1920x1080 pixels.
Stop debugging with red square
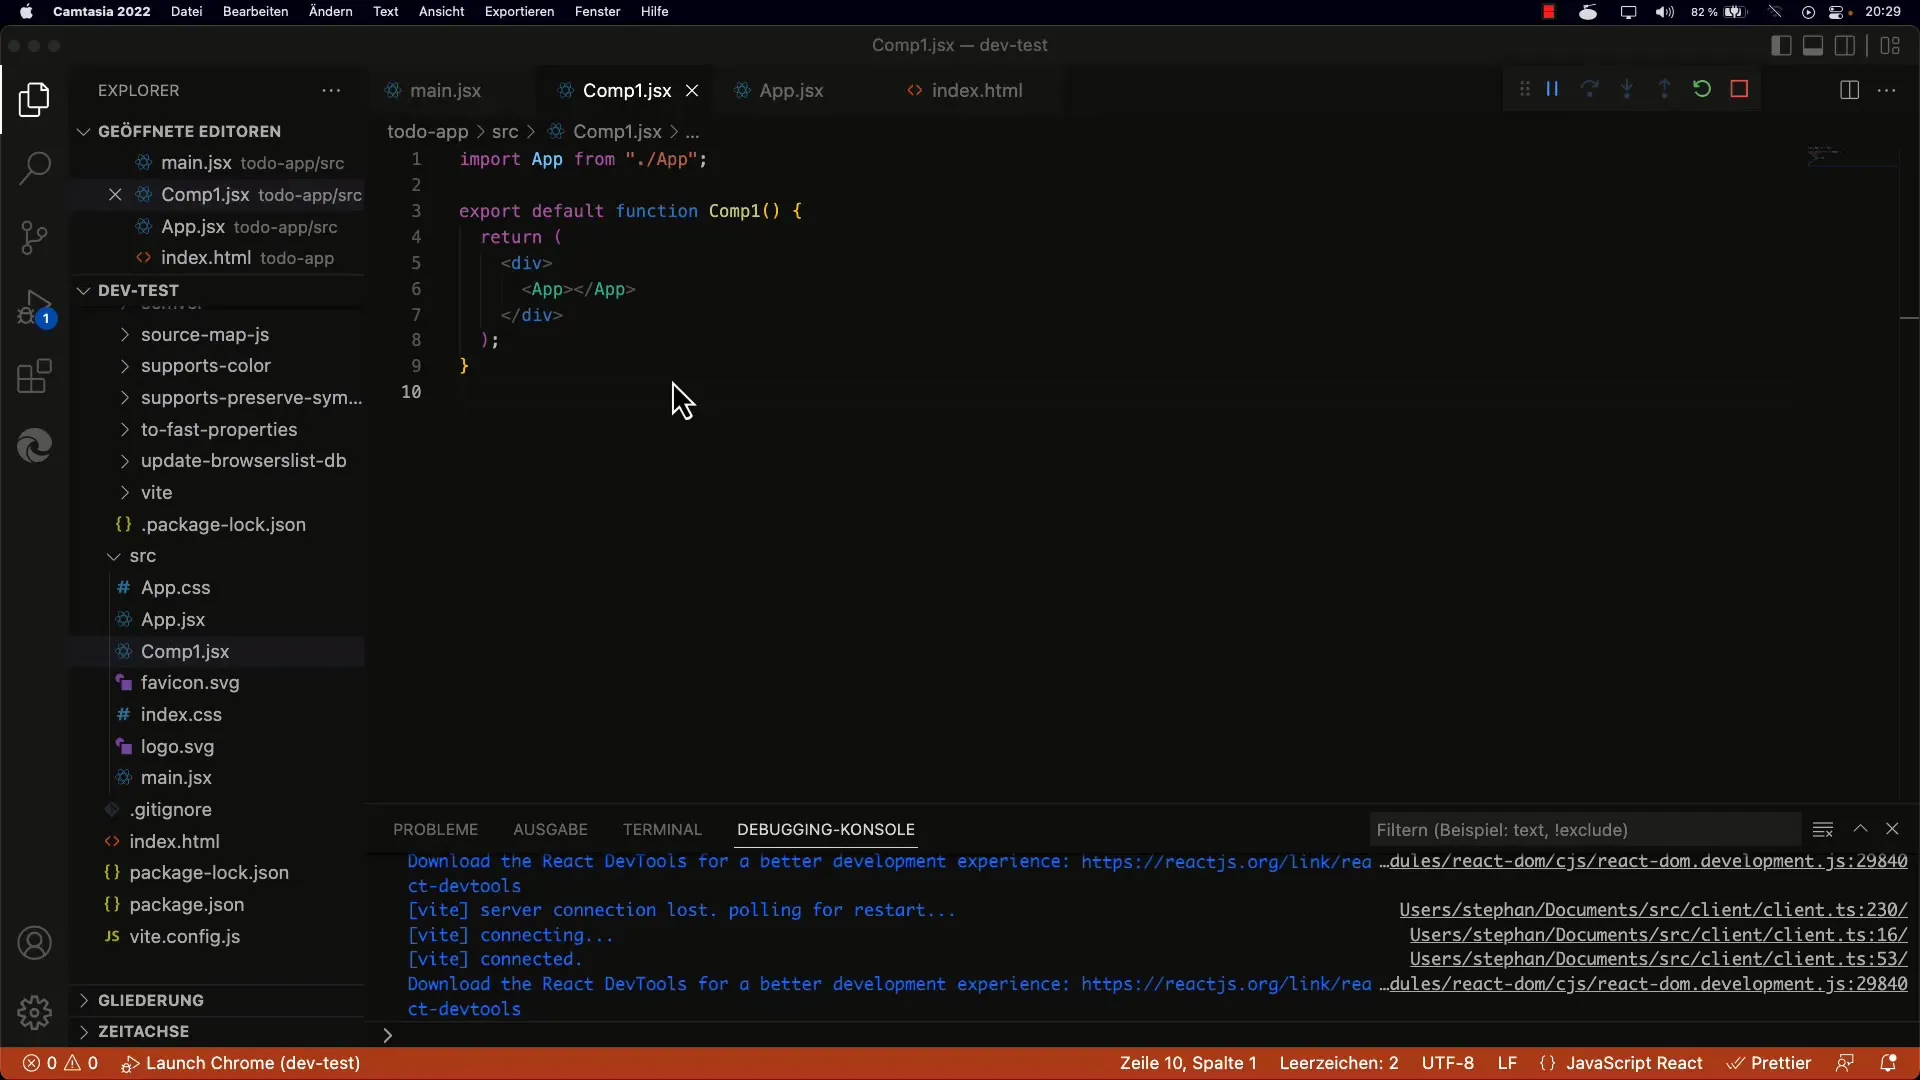[1739, 89]
